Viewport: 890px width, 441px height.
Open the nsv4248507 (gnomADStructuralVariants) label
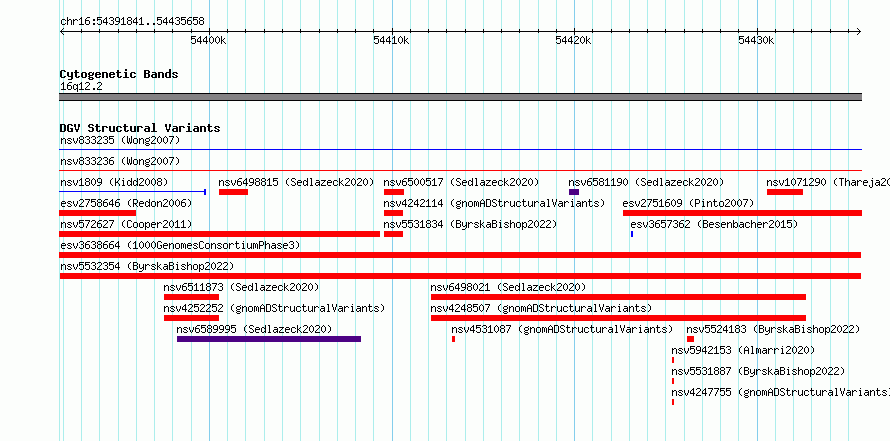[x=541, y=308]
